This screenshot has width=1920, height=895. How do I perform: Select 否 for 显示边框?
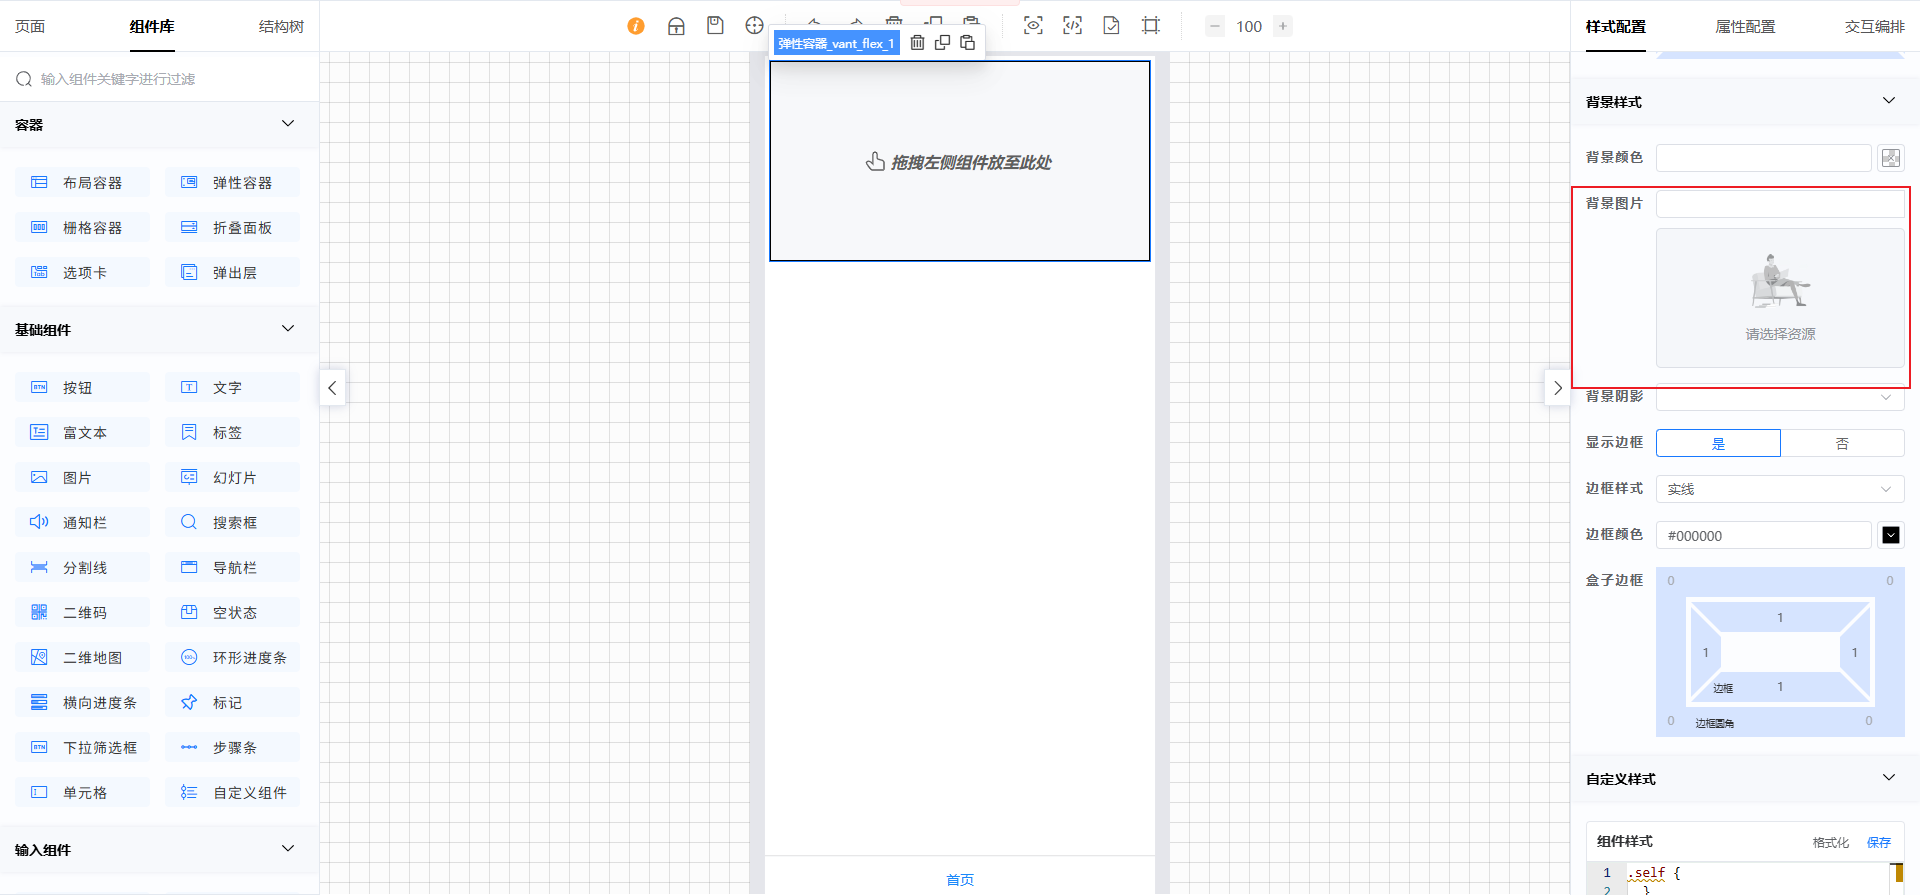(x=1842, y=443)
